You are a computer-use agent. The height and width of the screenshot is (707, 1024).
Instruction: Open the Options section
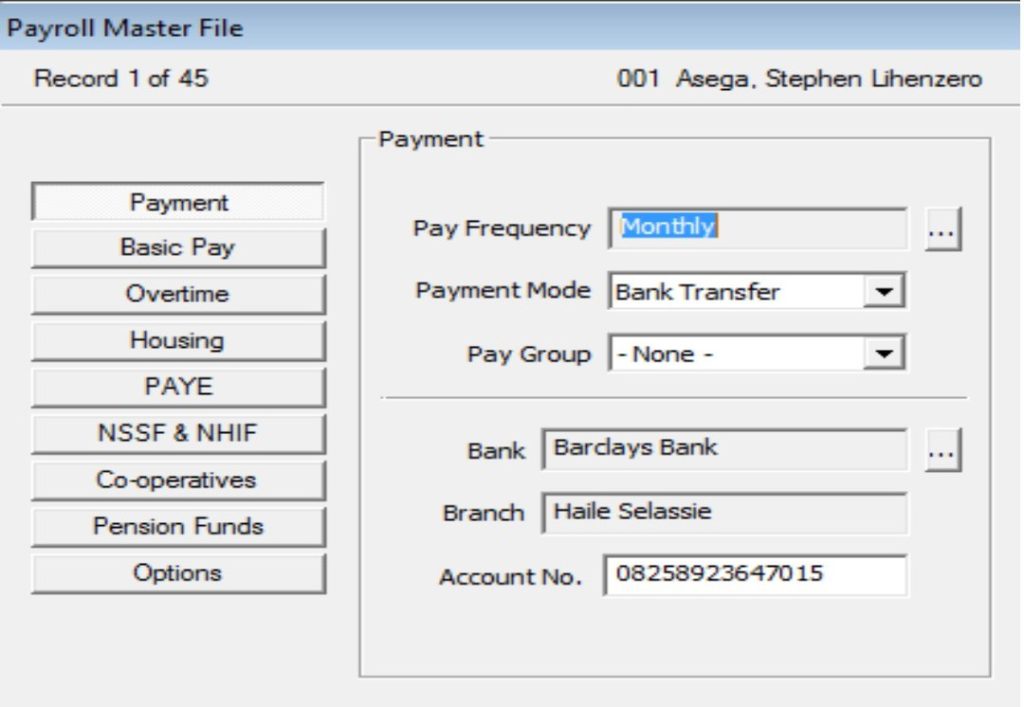(177, 572)
